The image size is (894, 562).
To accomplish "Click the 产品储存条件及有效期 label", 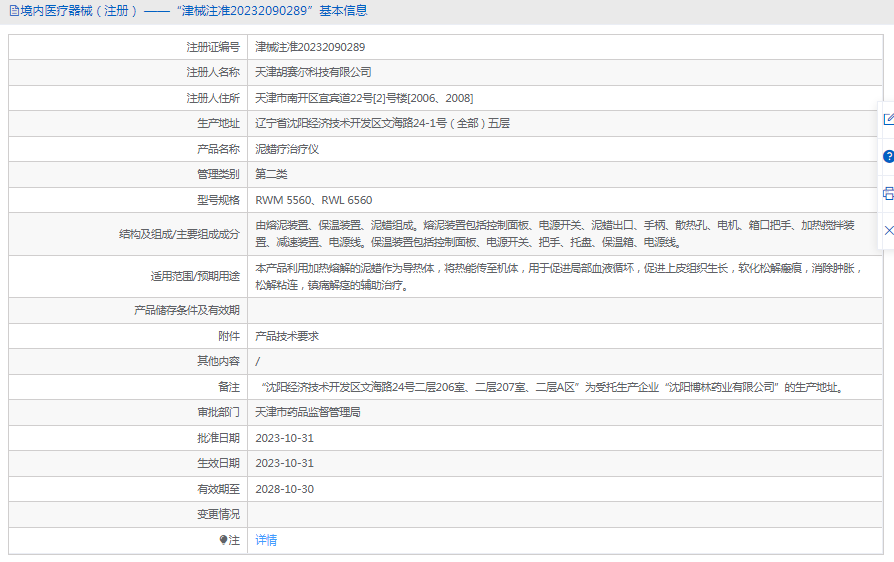I will click(187, 310).
